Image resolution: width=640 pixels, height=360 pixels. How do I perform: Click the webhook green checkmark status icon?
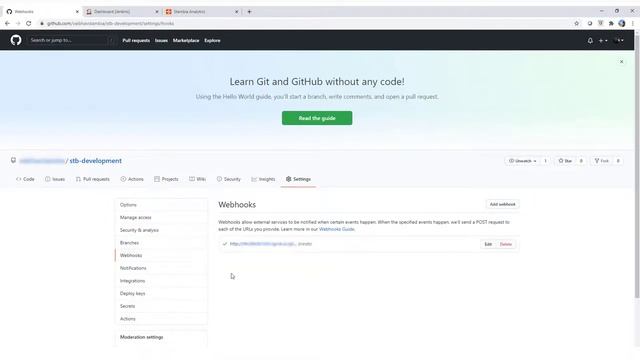224,244
